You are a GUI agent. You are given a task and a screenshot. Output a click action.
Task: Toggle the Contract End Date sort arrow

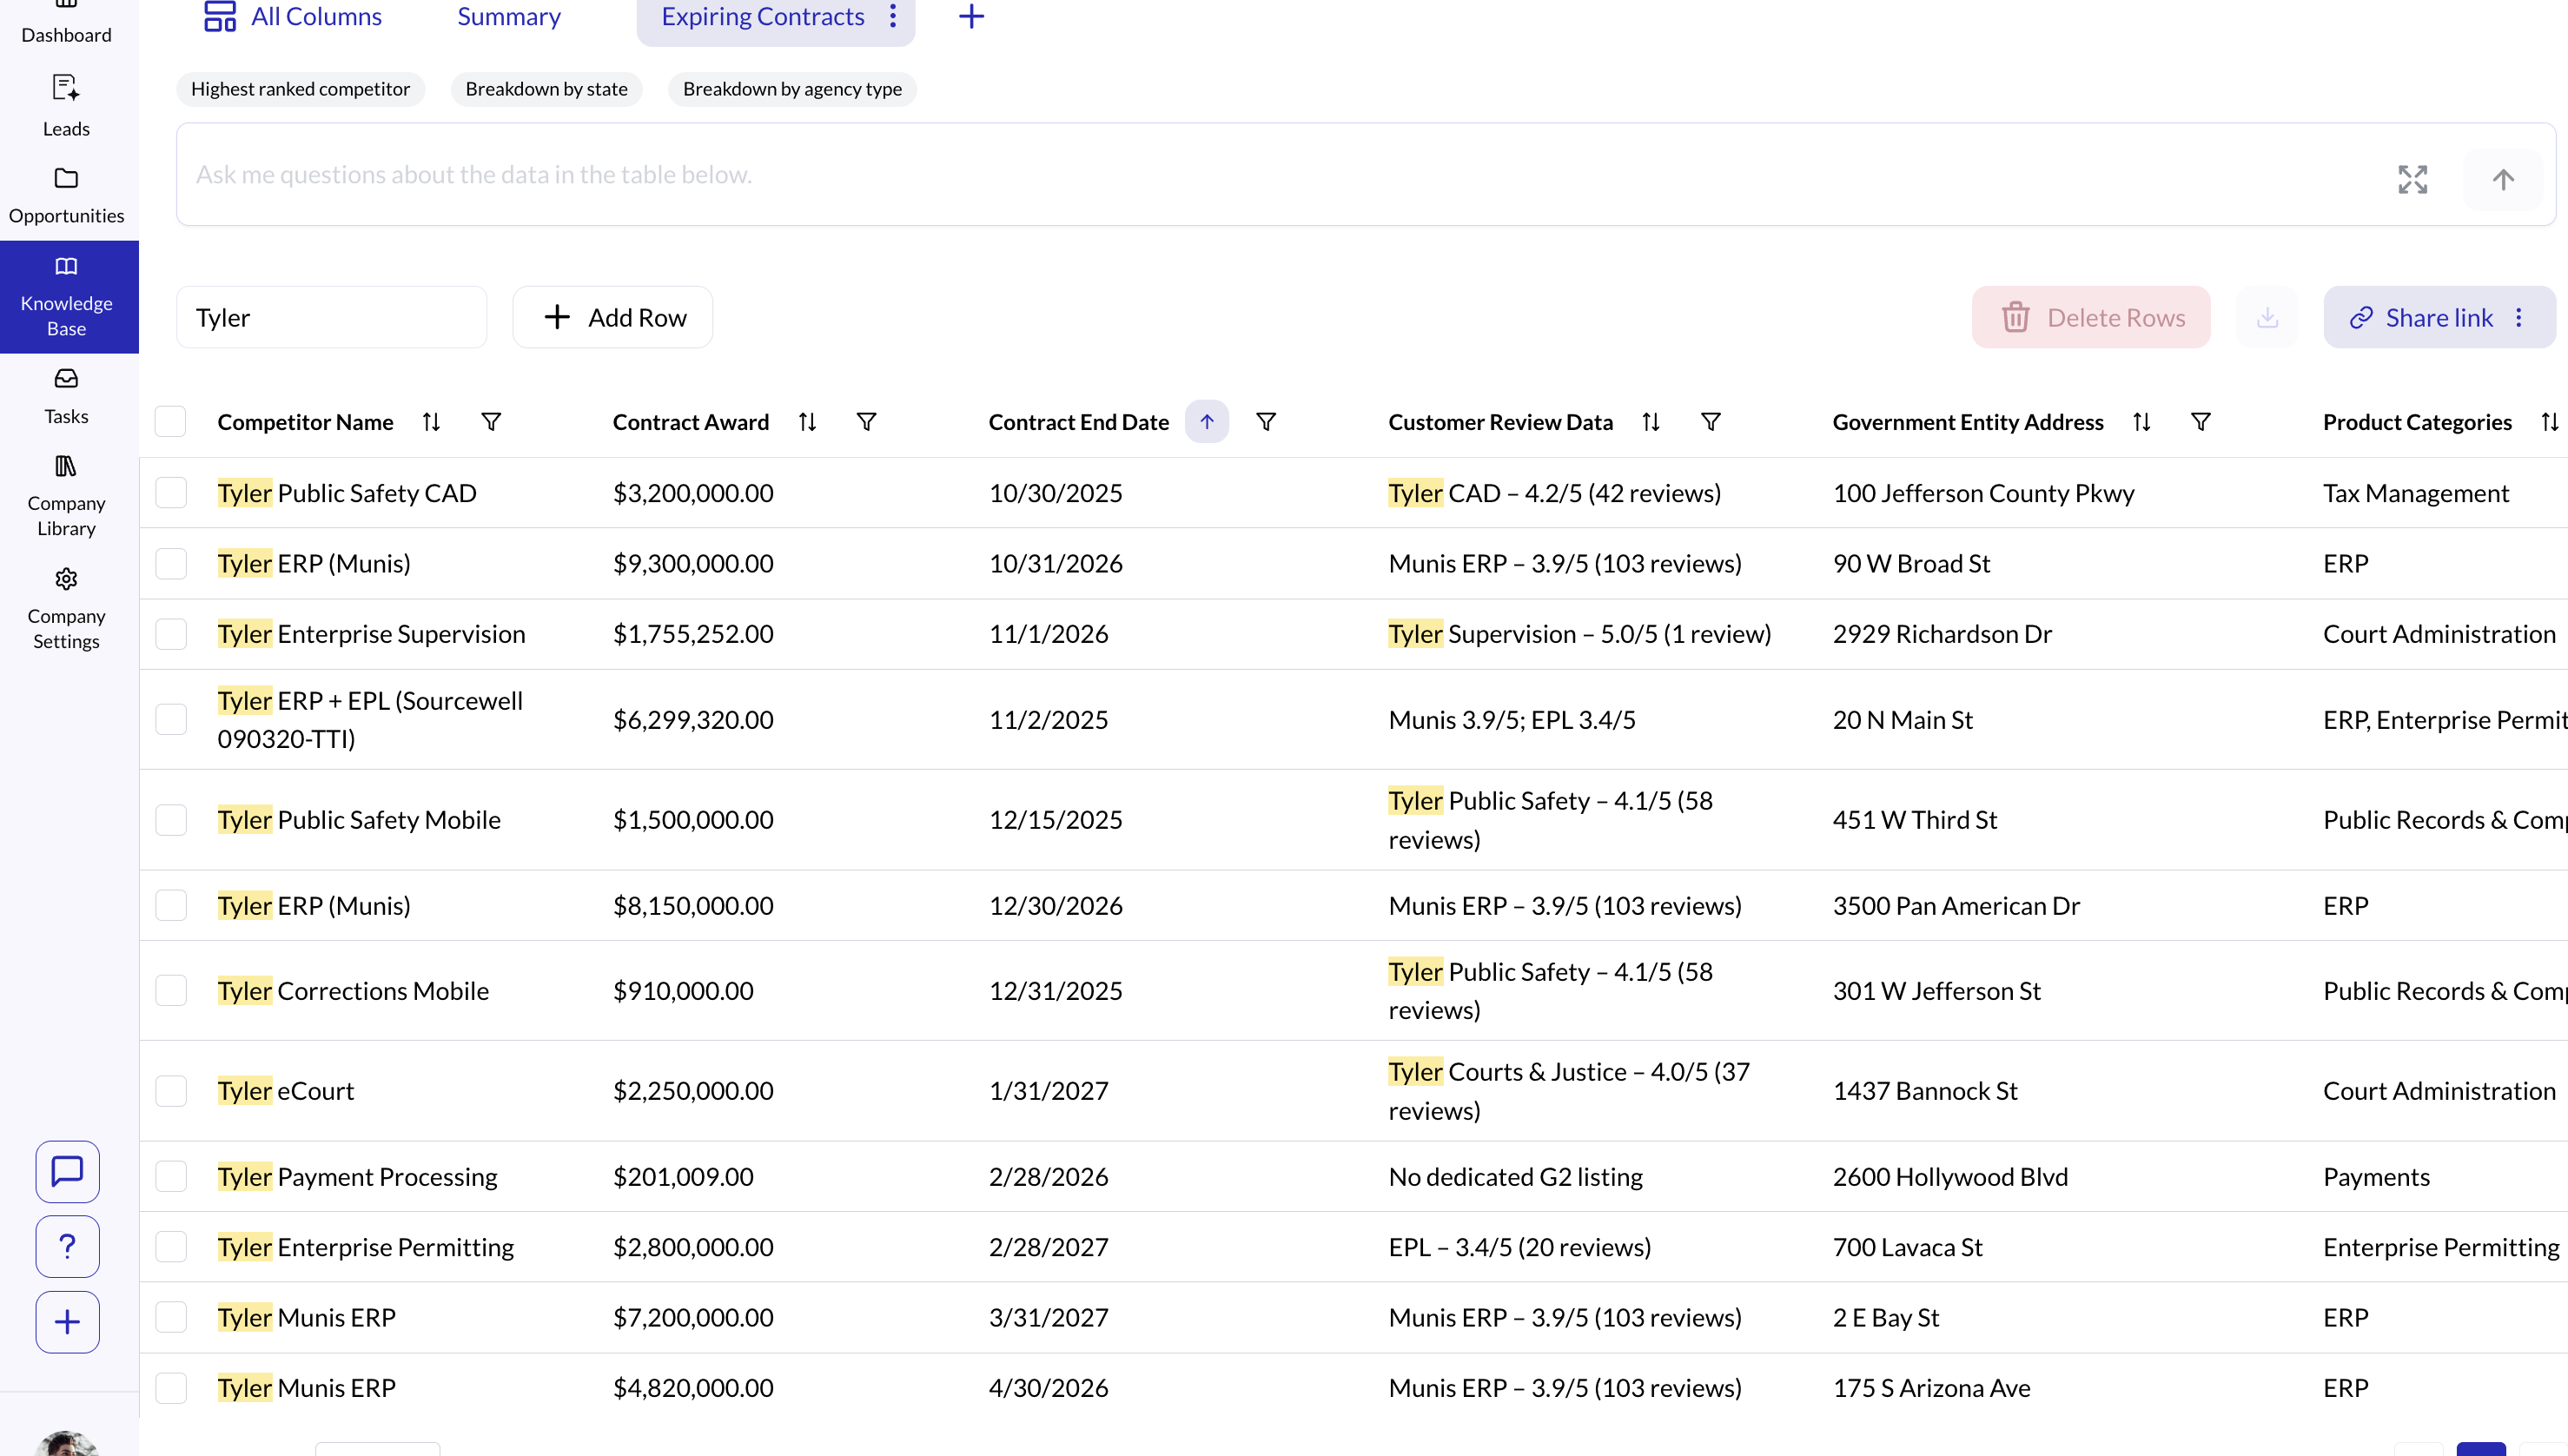(1206, 422)
